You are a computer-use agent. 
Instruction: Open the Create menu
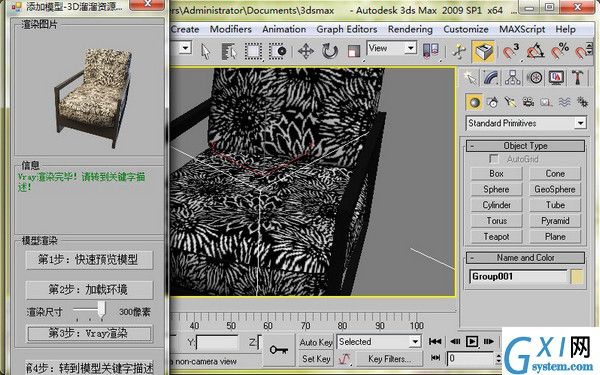pos(185,29)
